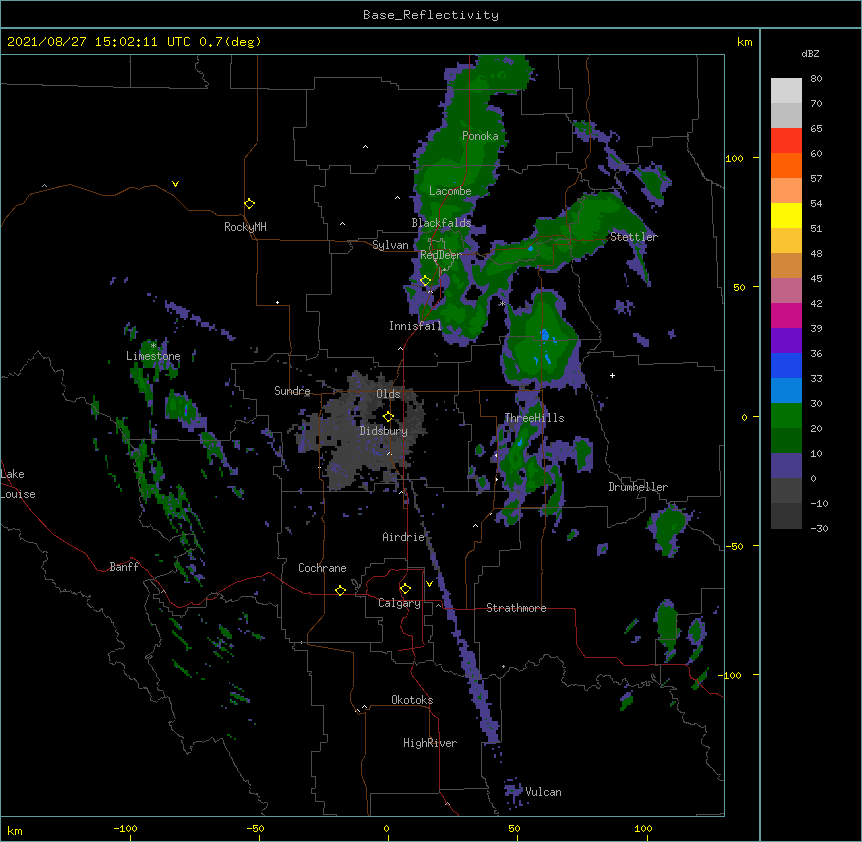Click the Olds city label
Screen dimensions: 862x842
coord(388,394)
